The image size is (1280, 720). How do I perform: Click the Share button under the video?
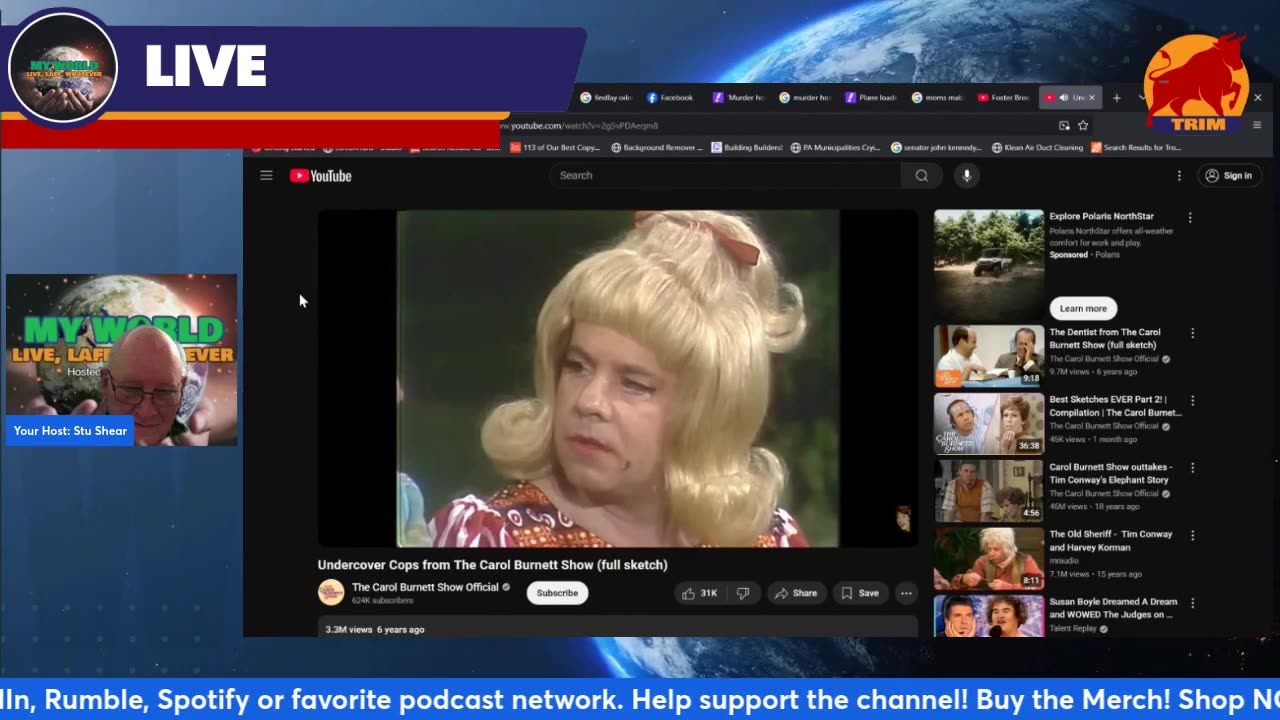click(796, 593)
